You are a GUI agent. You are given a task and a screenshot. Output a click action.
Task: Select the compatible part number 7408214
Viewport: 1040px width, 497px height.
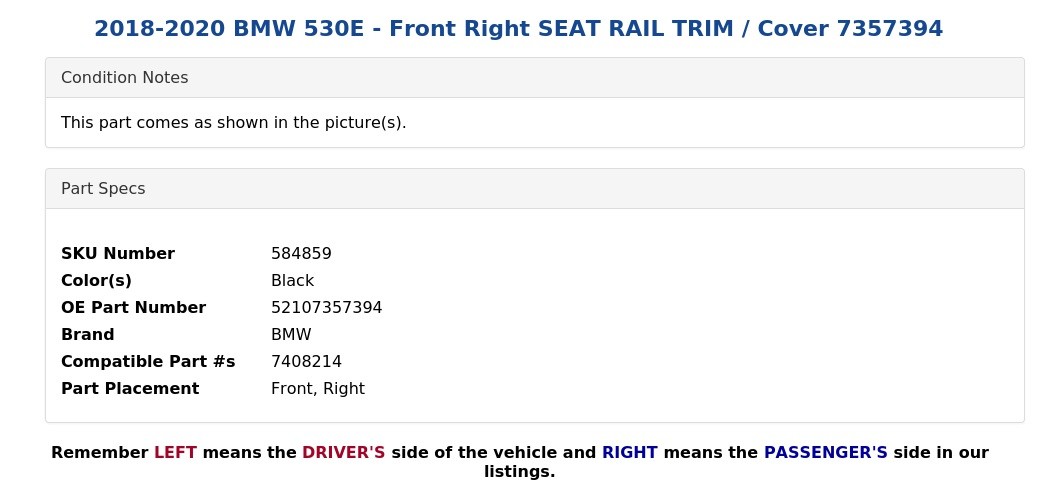pos(306,362)
